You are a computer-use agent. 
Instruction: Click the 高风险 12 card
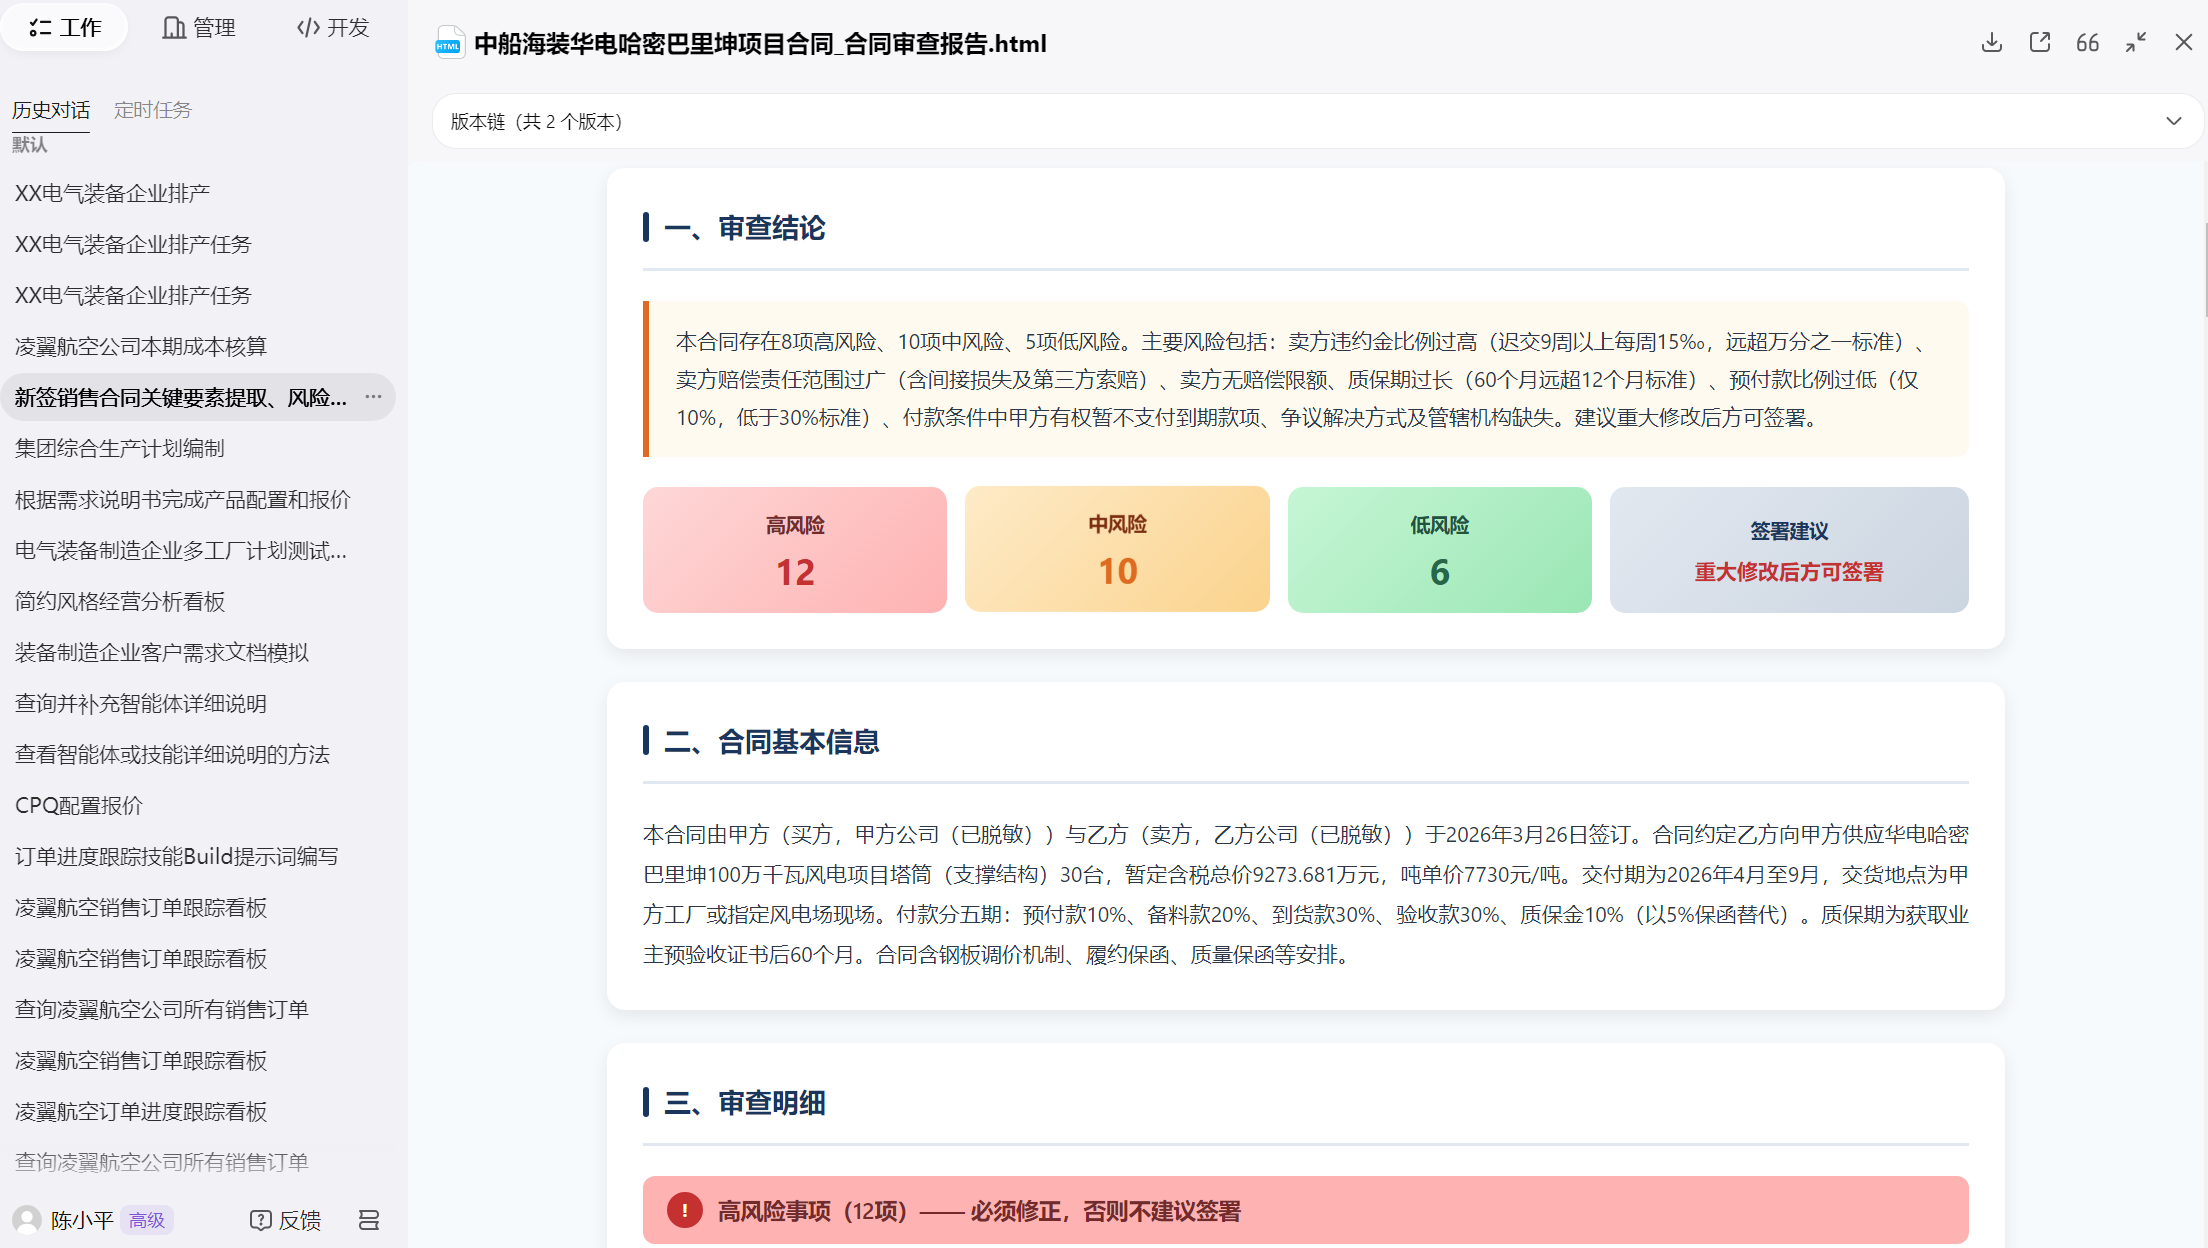tap(795, 550)
